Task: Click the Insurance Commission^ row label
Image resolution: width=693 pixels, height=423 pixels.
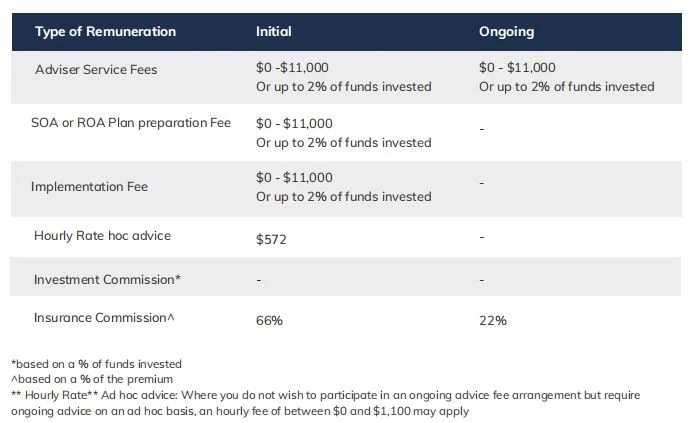Action: click(104, 318)
